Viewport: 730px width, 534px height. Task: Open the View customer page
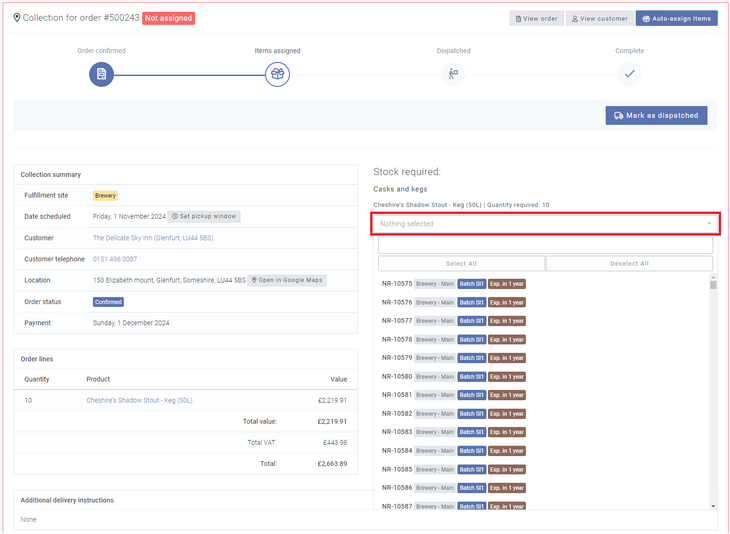(599, 18)
